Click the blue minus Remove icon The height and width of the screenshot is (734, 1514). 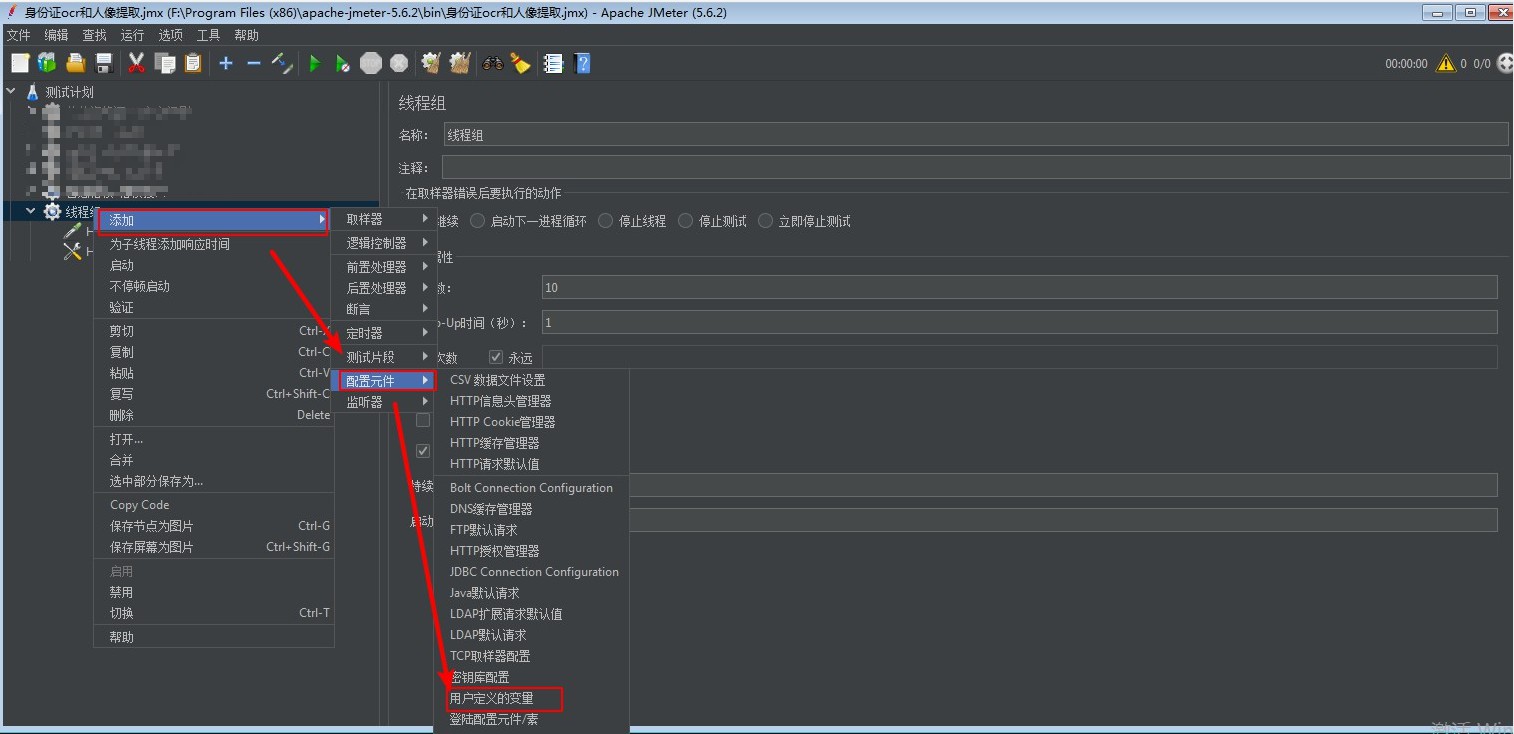tap(254, 63)
